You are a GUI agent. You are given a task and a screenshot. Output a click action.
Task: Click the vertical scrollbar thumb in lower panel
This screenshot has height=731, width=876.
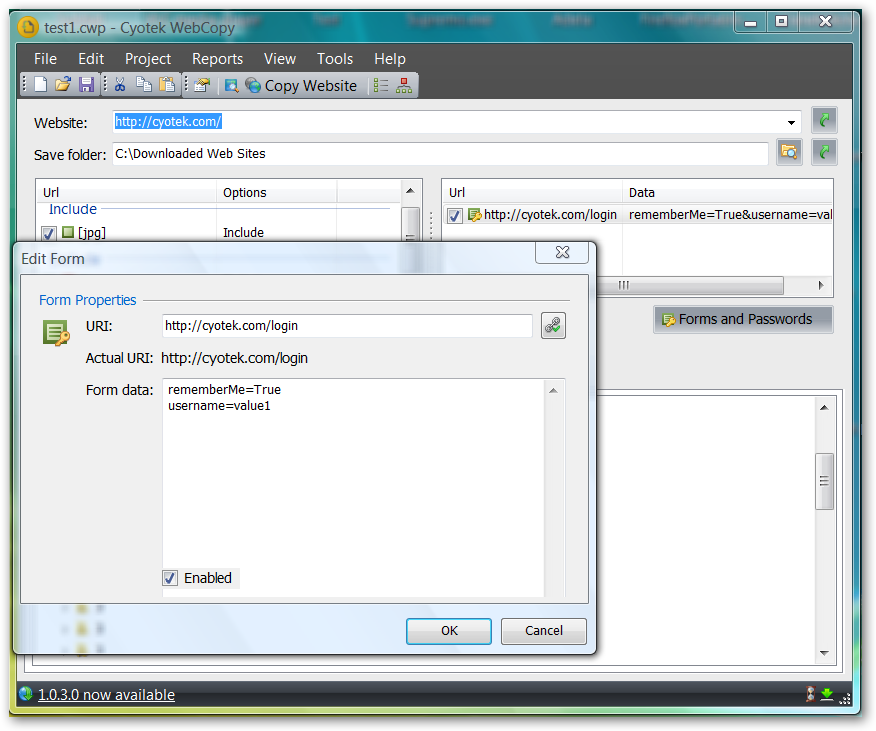pyautogui.click(x=824, y=481)
